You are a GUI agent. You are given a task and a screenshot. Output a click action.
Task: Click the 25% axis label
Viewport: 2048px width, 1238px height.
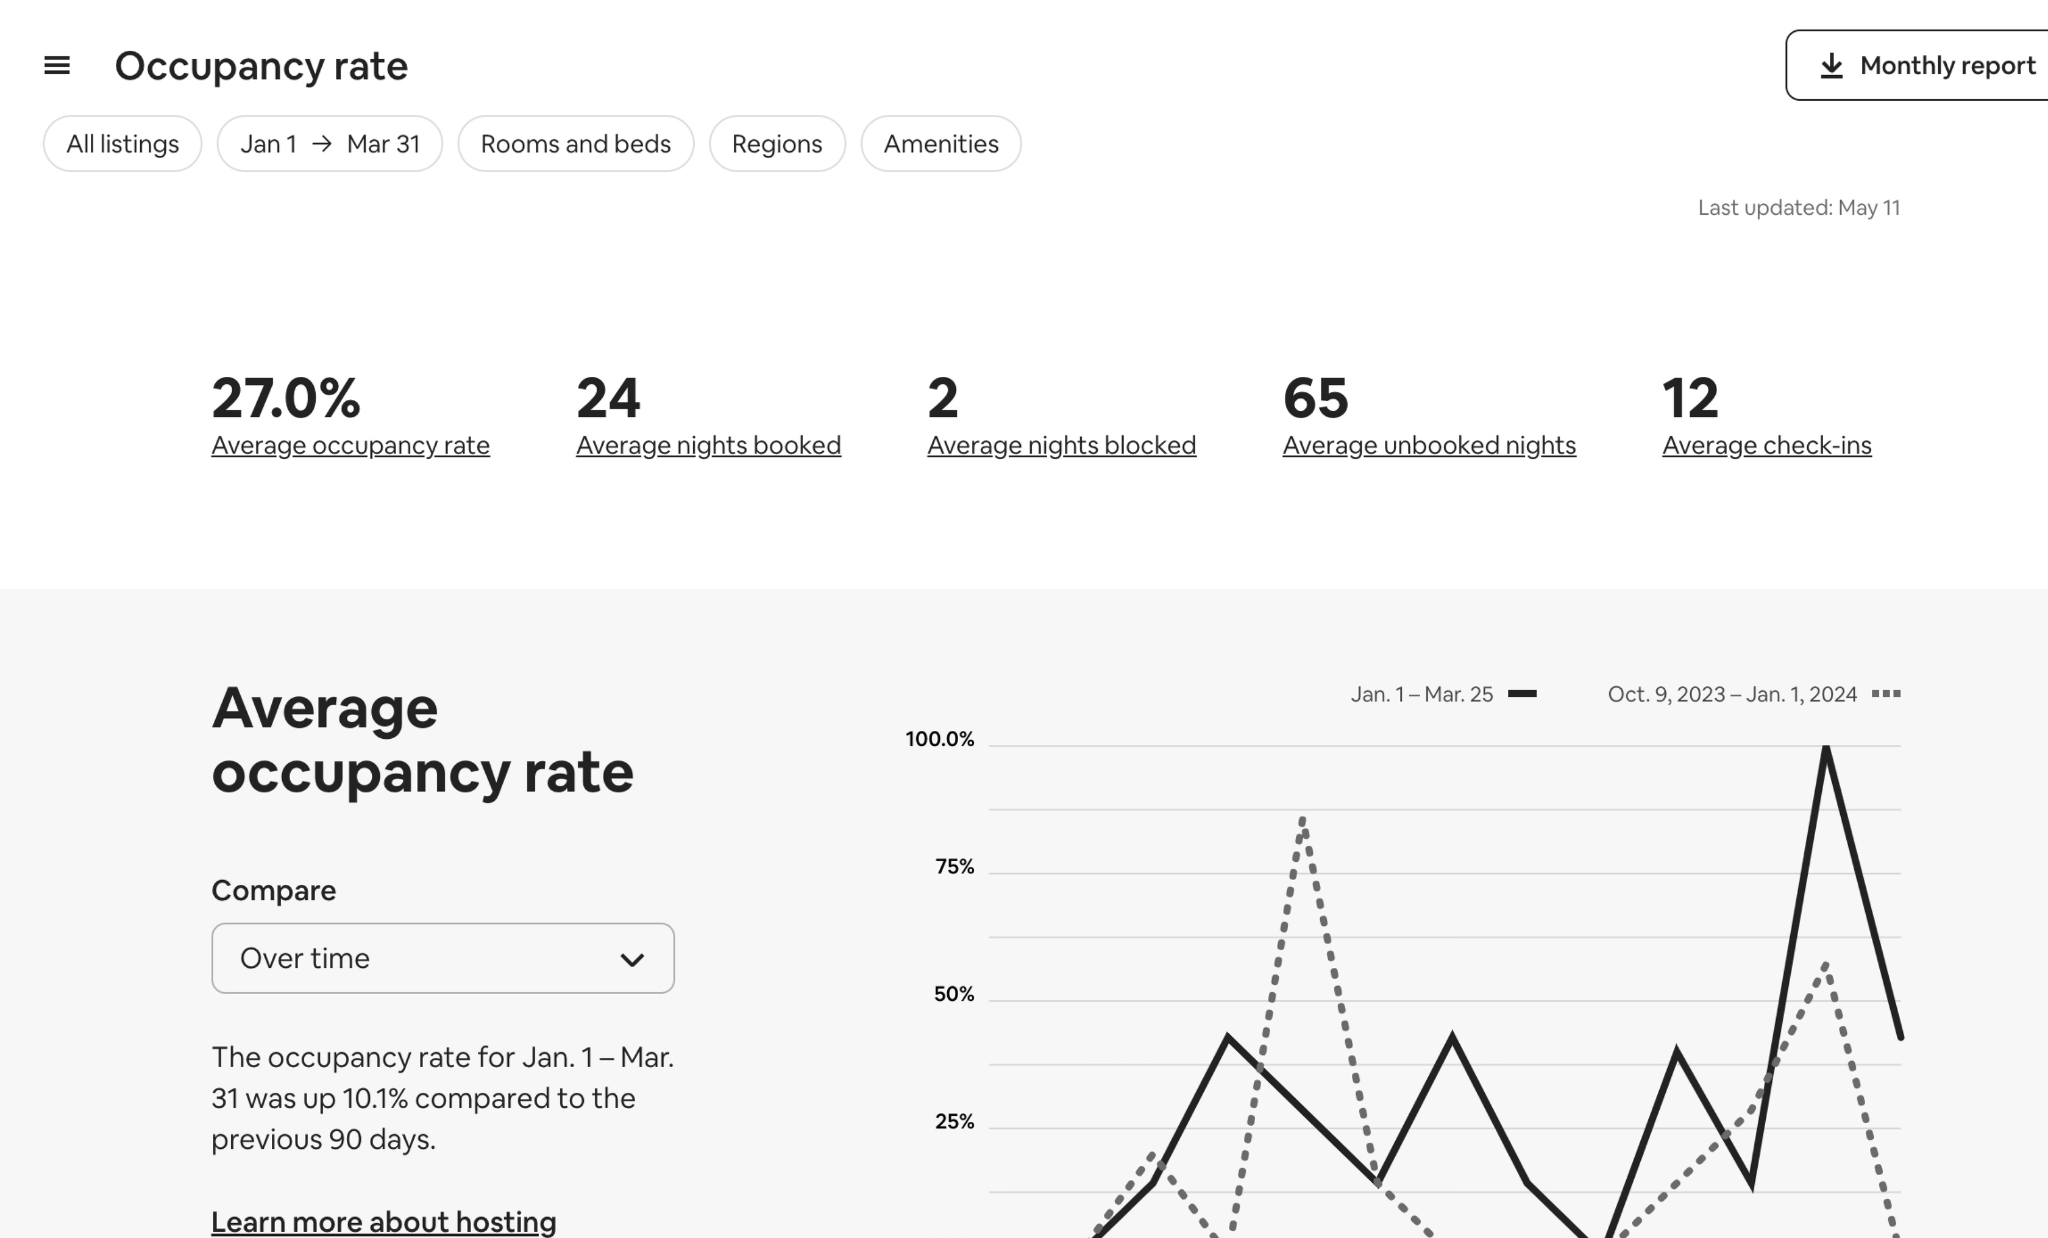pos(954,1122)
